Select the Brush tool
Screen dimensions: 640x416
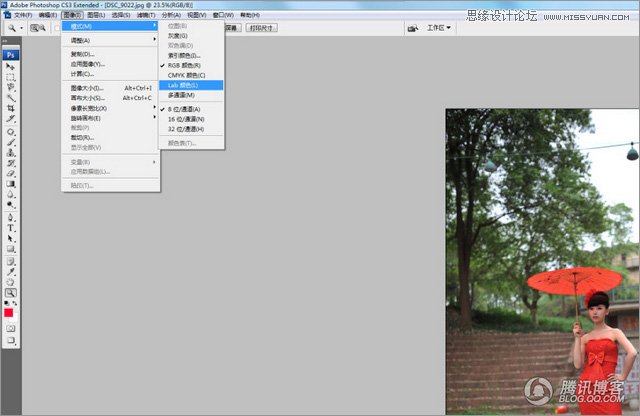coord(11,142)
